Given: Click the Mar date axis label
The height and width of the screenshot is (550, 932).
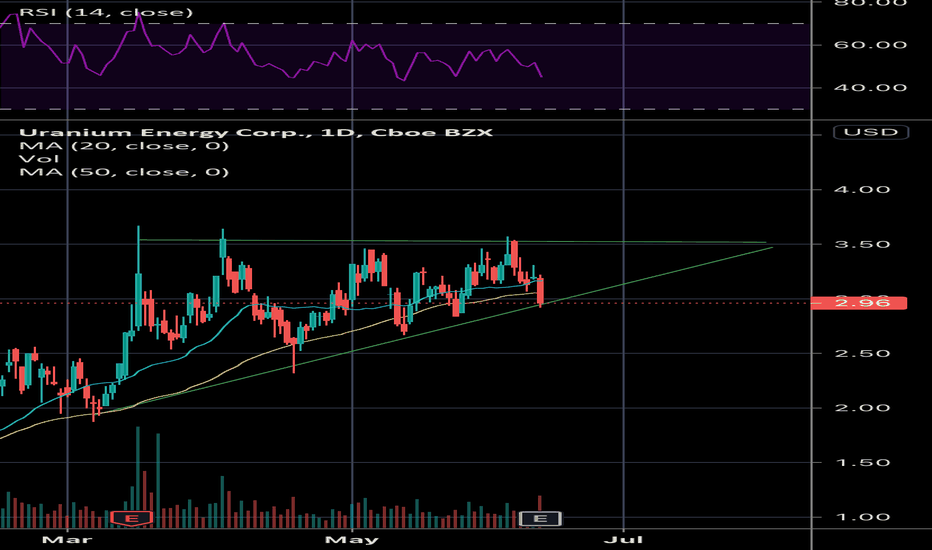Looking at the screenshot, I should point(67,540).
